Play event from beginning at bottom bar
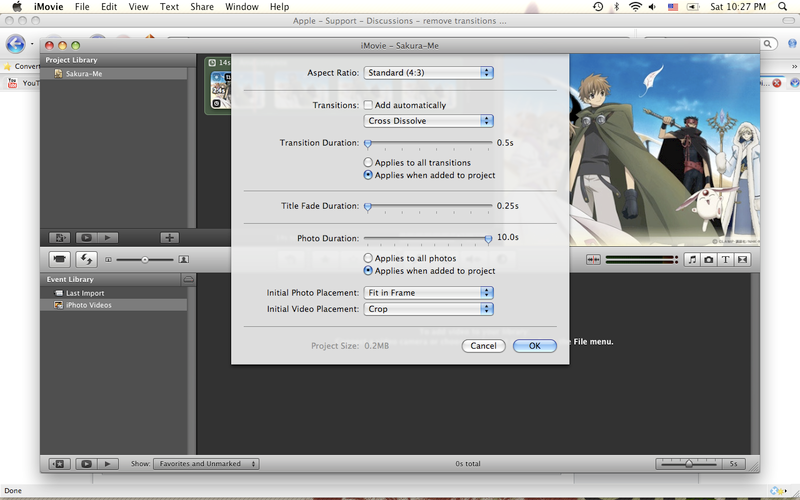Screen dimensions: 800x500 [107, 464]
